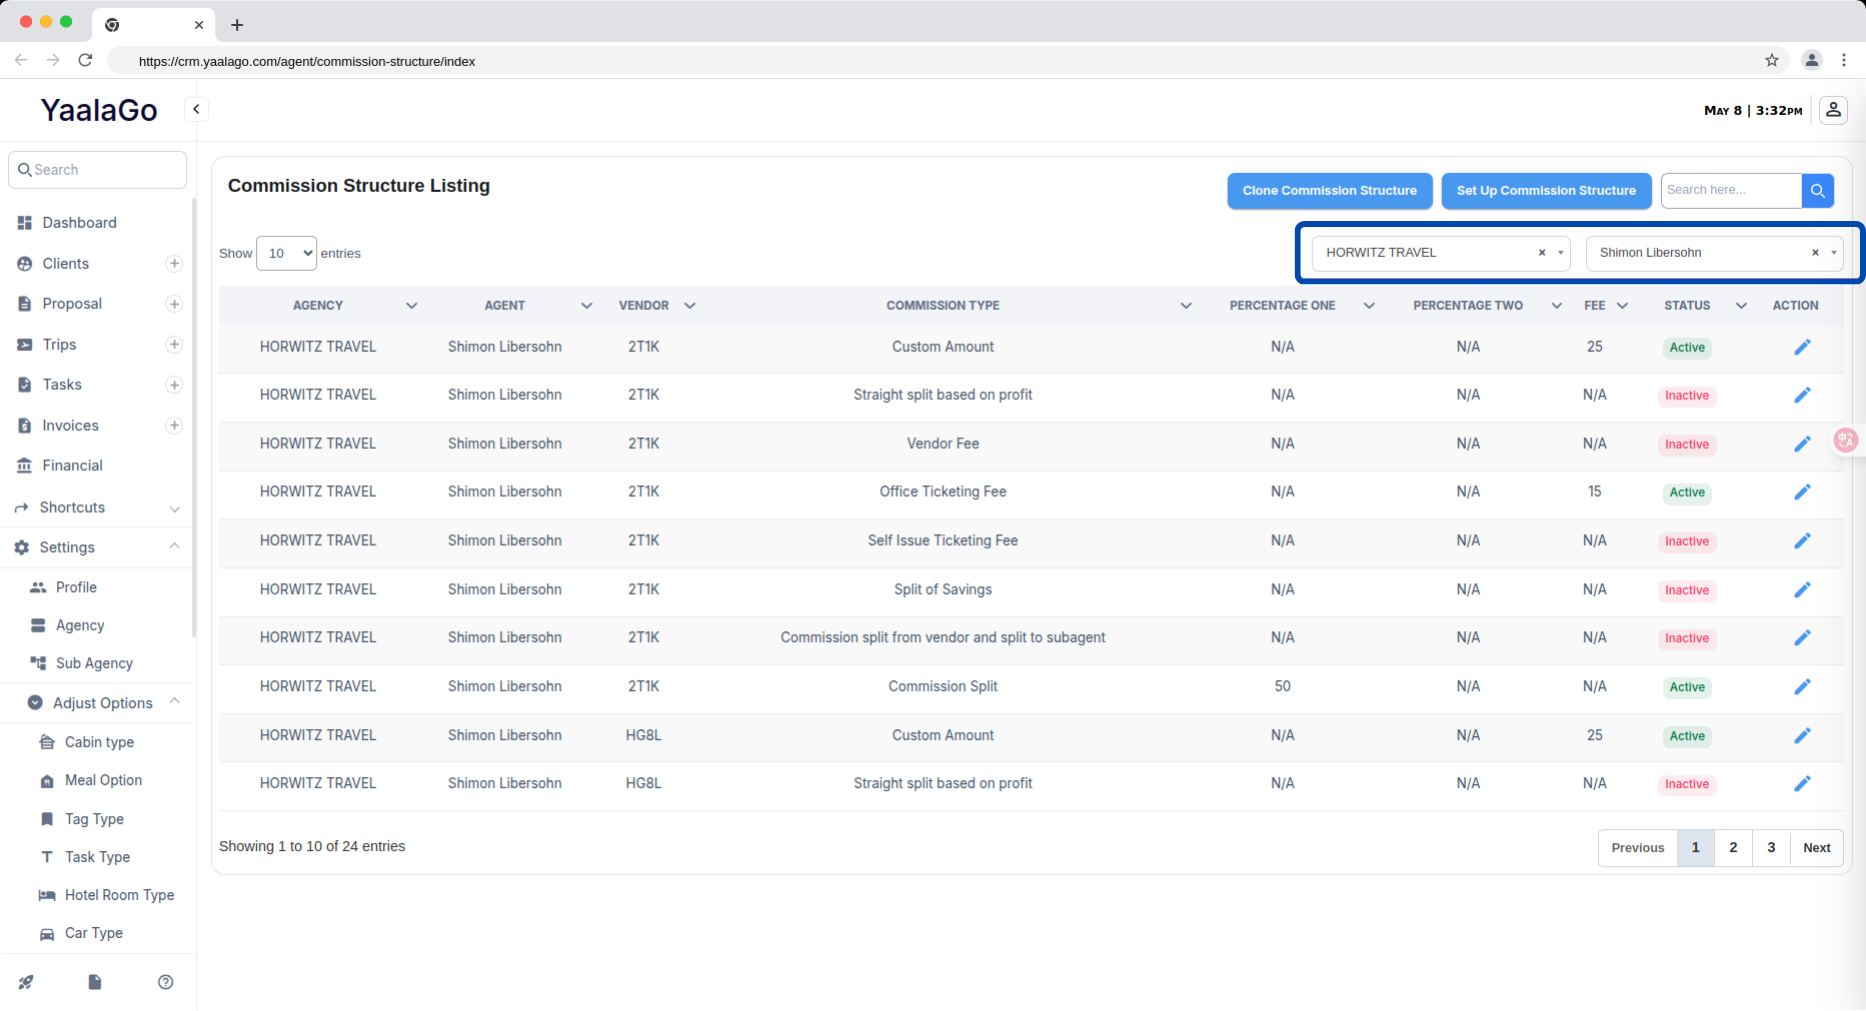1866x1011 pixels.
Task: Click Clone Commission Structure button
Action: coord(1329,191)
